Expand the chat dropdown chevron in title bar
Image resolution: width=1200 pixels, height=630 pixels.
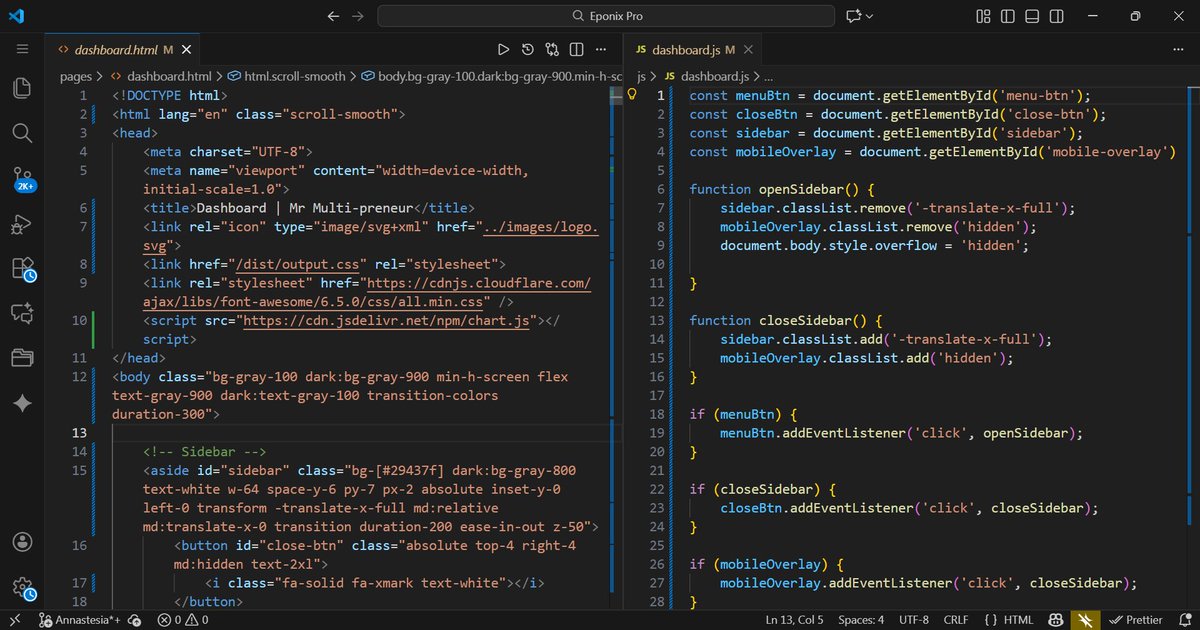point(869,16)
